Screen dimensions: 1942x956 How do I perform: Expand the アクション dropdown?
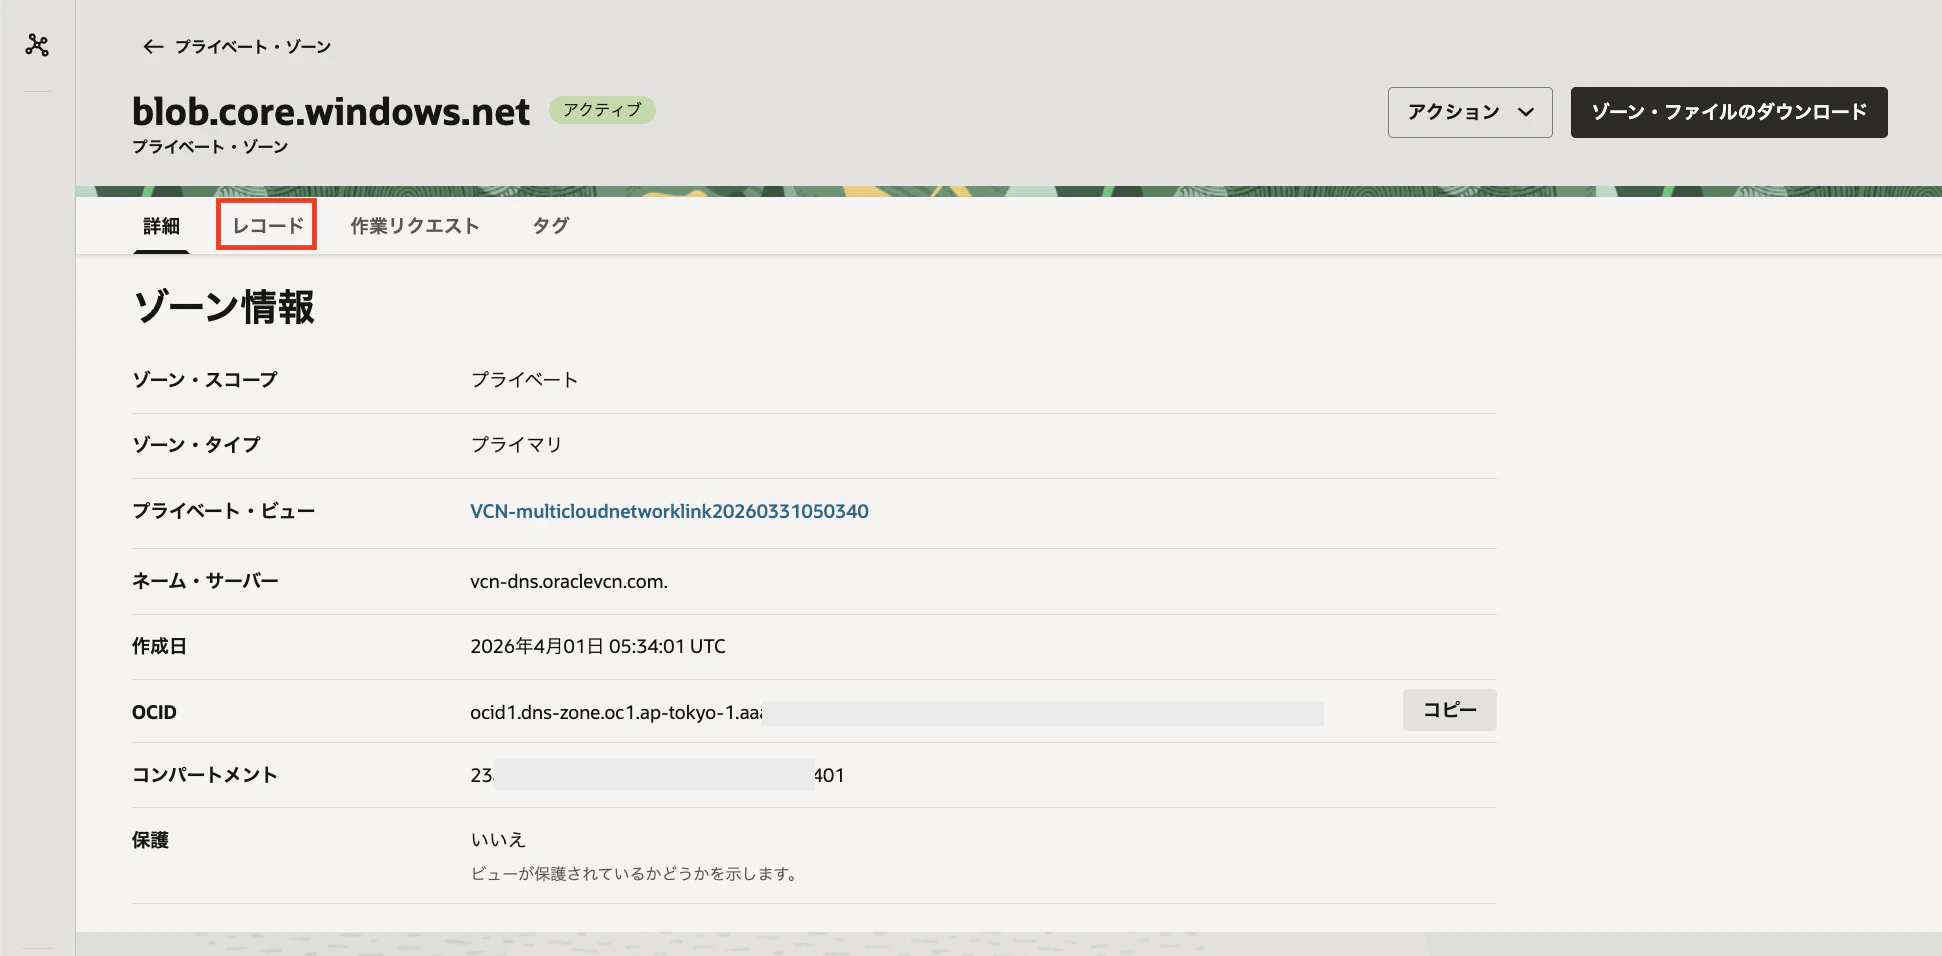coord(1469,112)
